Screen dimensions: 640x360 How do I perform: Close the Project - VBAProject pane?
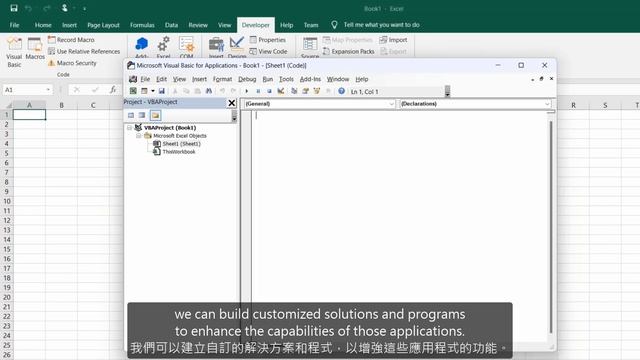[231, 103]
